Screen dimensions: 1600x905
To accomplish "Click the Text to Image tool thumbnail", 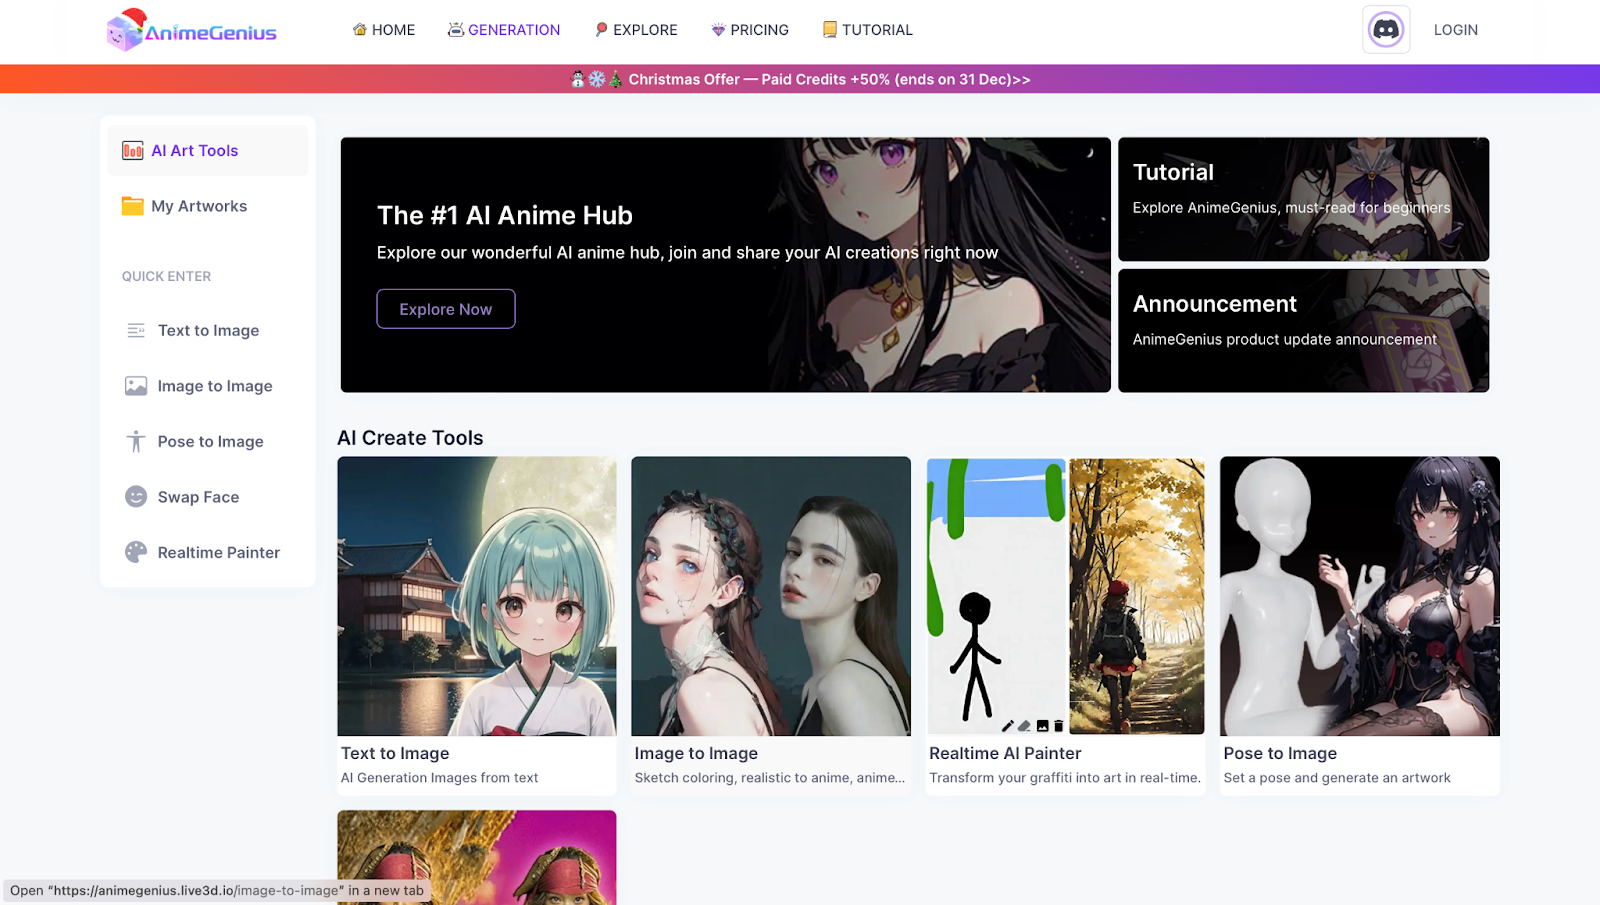I will coord(477,596).
